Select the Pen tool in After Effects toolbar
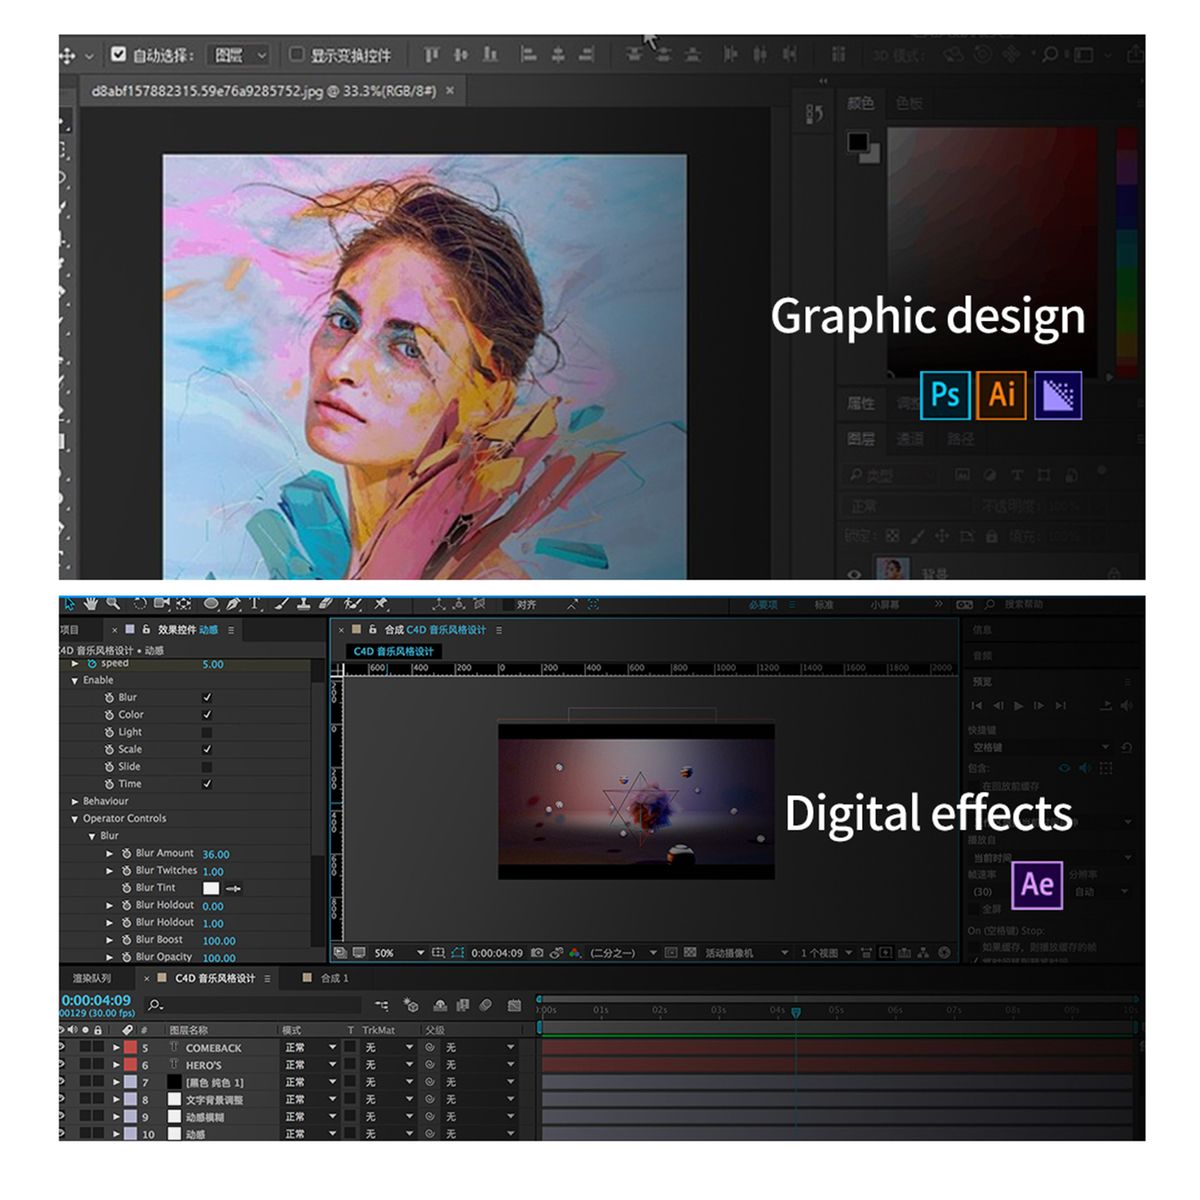 coord(233,604)
